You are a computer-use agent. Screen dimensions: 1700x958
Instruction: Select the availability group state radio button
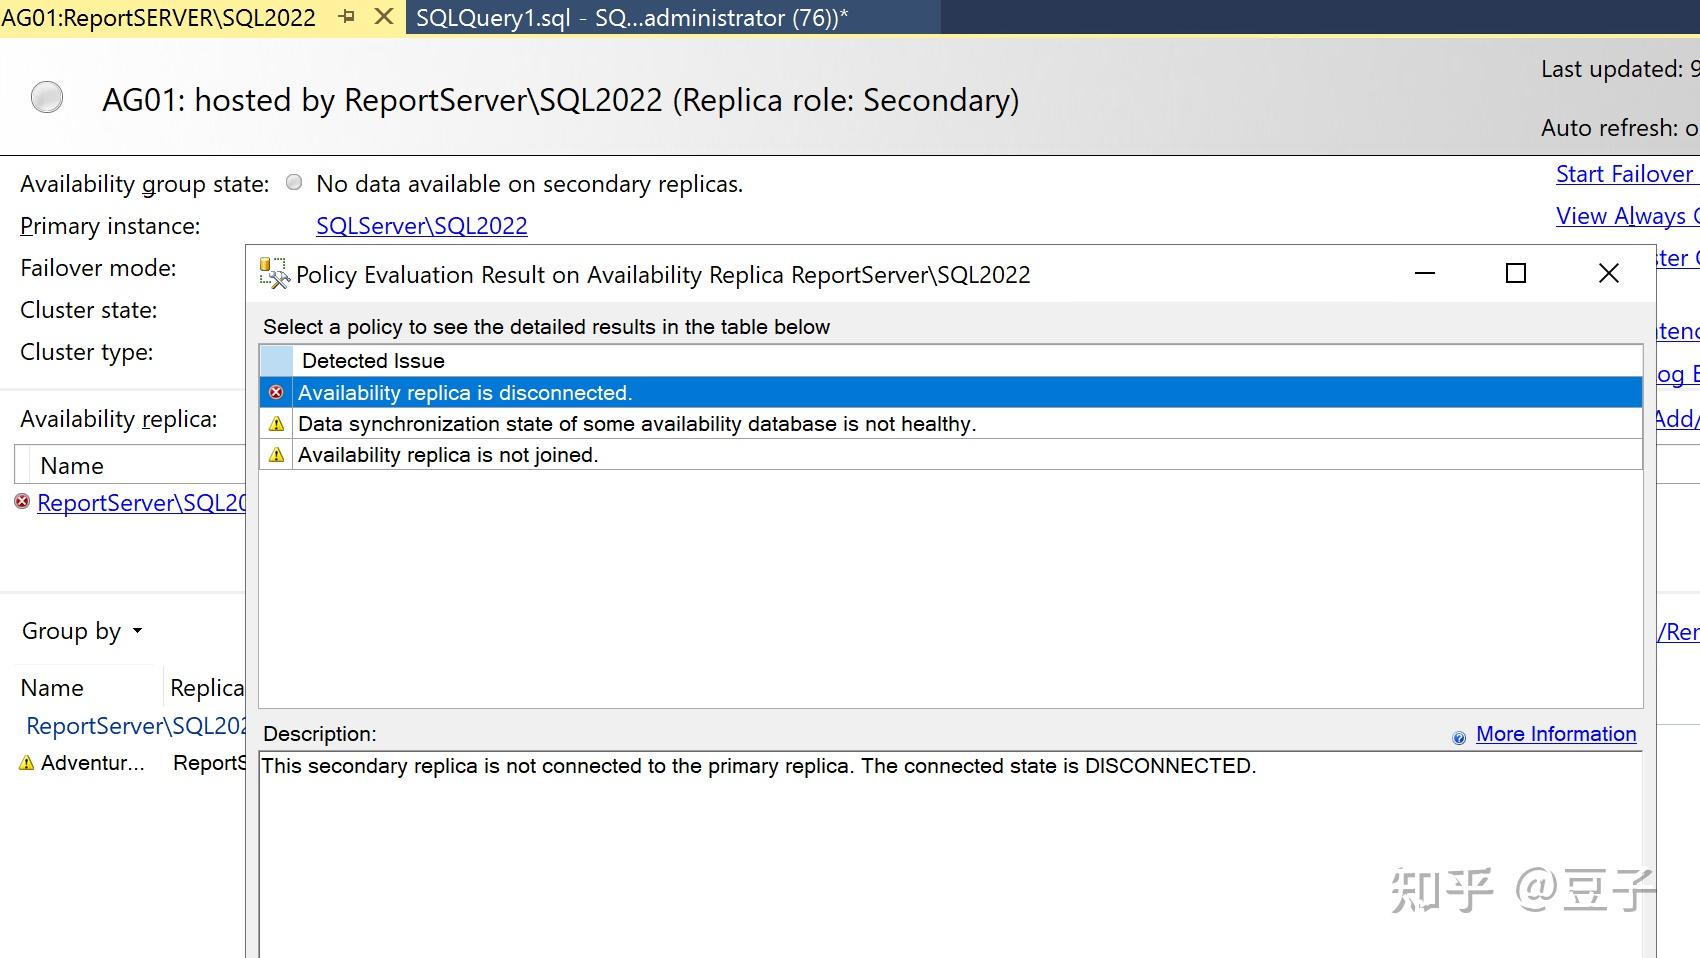pos(294,182)
